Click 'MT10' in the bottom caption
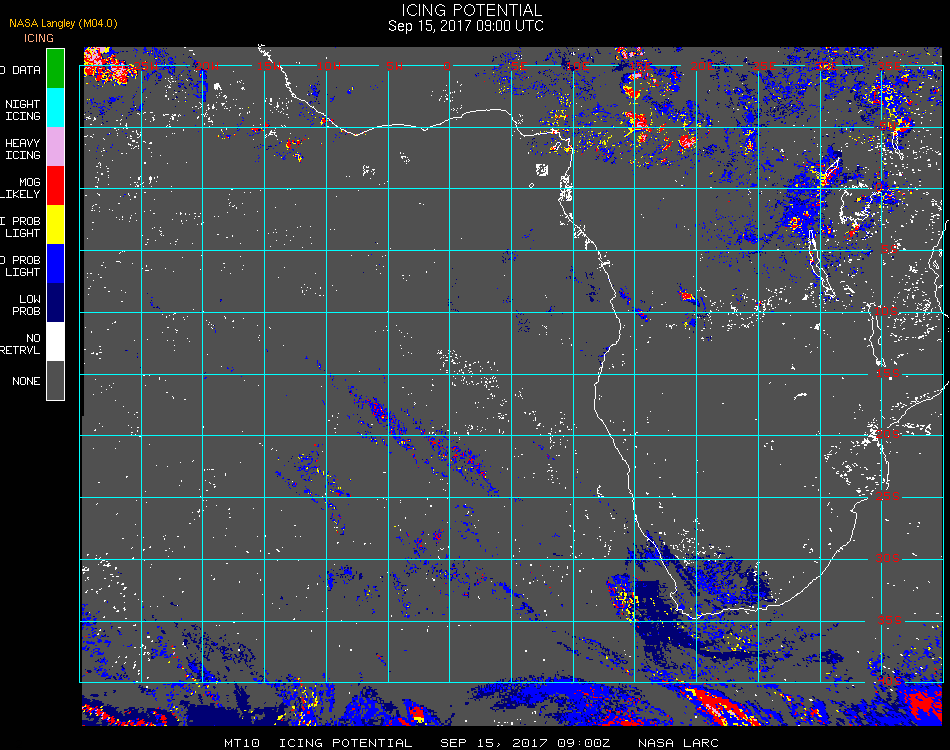This screenshot has width=950, height=750. (242, 743)
